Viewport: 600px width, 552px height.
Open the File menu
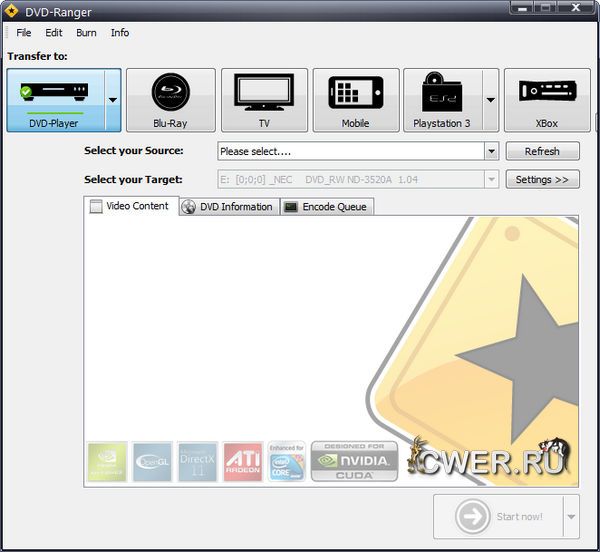pos(24,33)
